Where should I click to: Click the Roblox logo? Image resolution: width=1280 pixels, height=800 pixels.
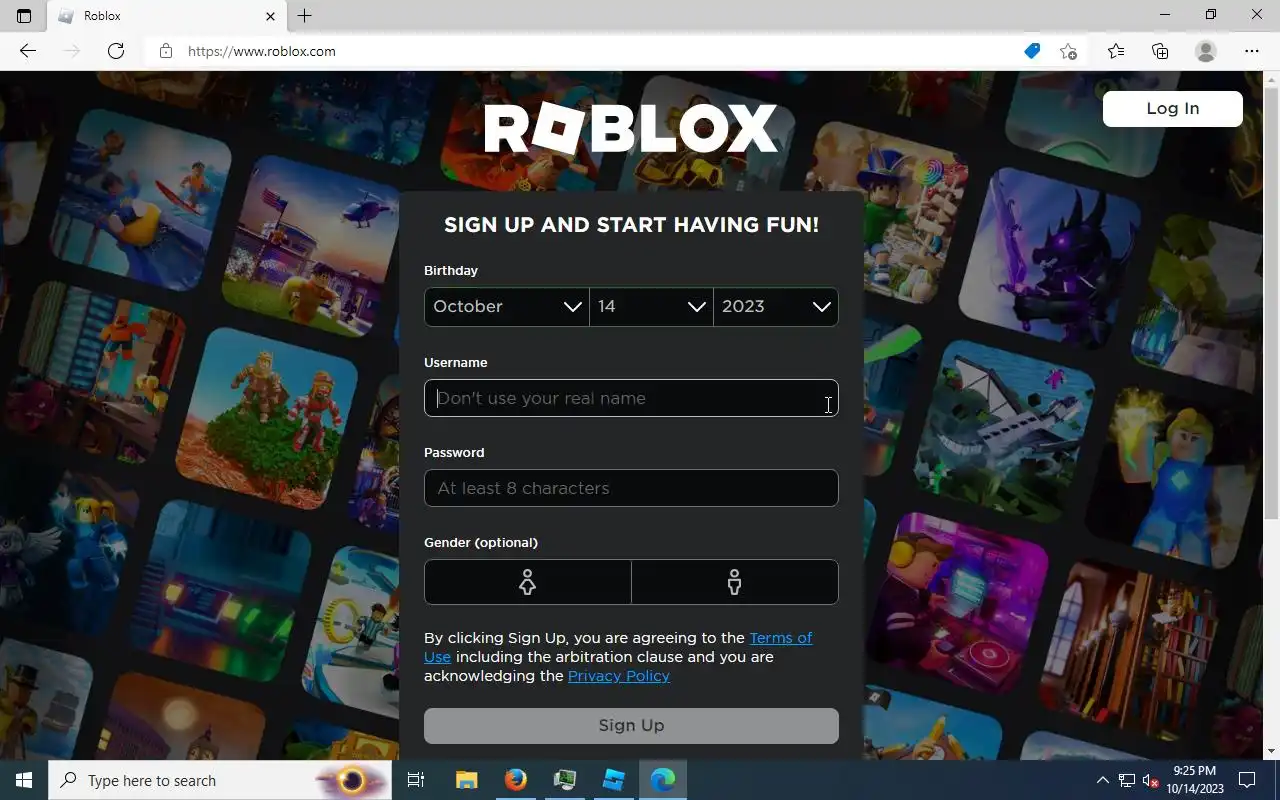(x=631, y=129)
